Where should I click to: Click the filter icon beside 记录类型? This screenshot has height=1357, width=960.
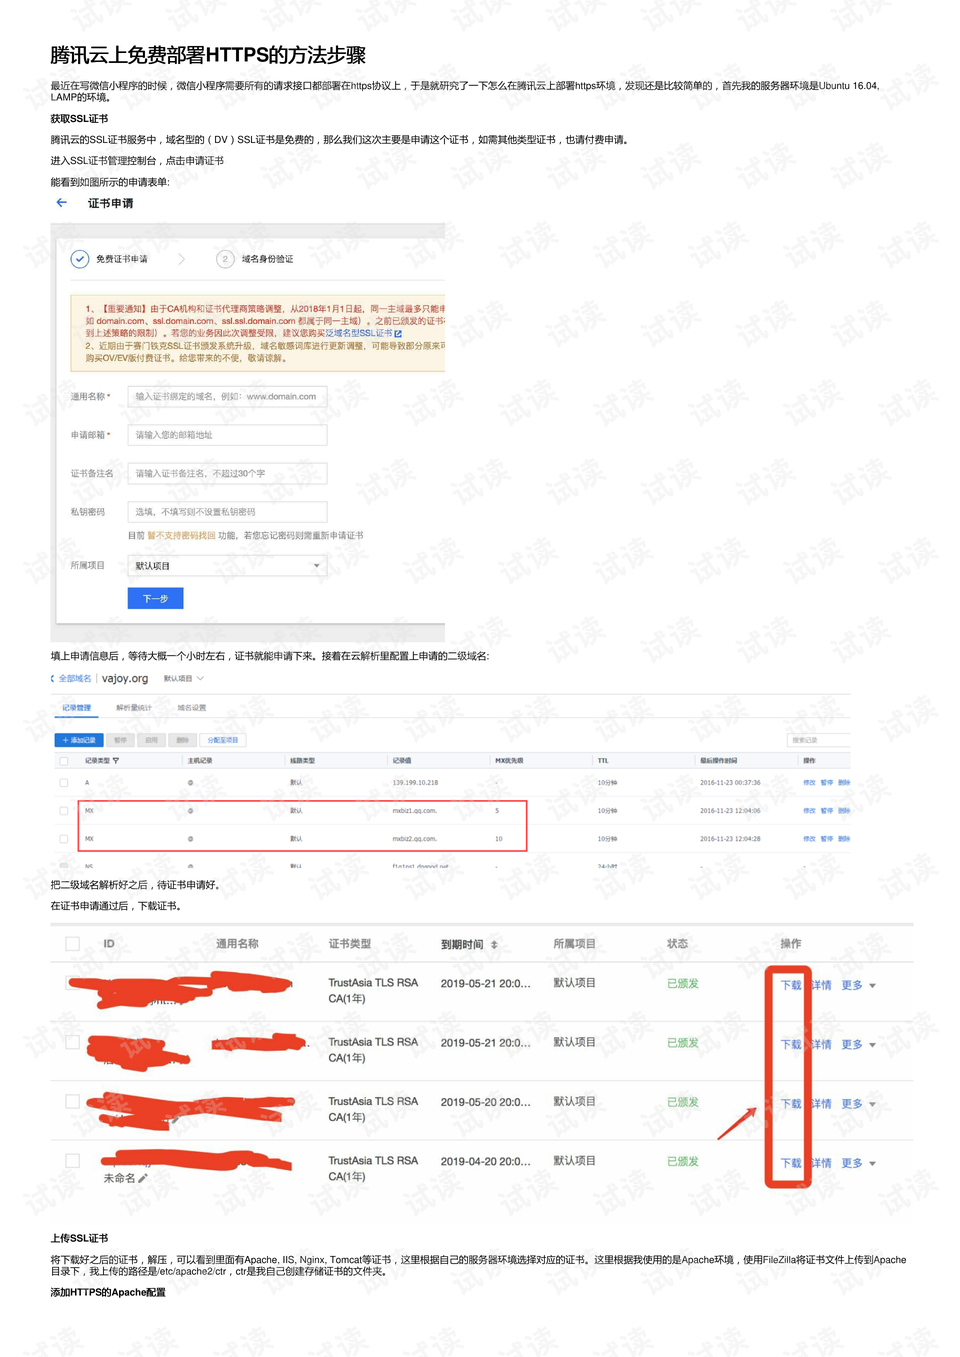116,761
